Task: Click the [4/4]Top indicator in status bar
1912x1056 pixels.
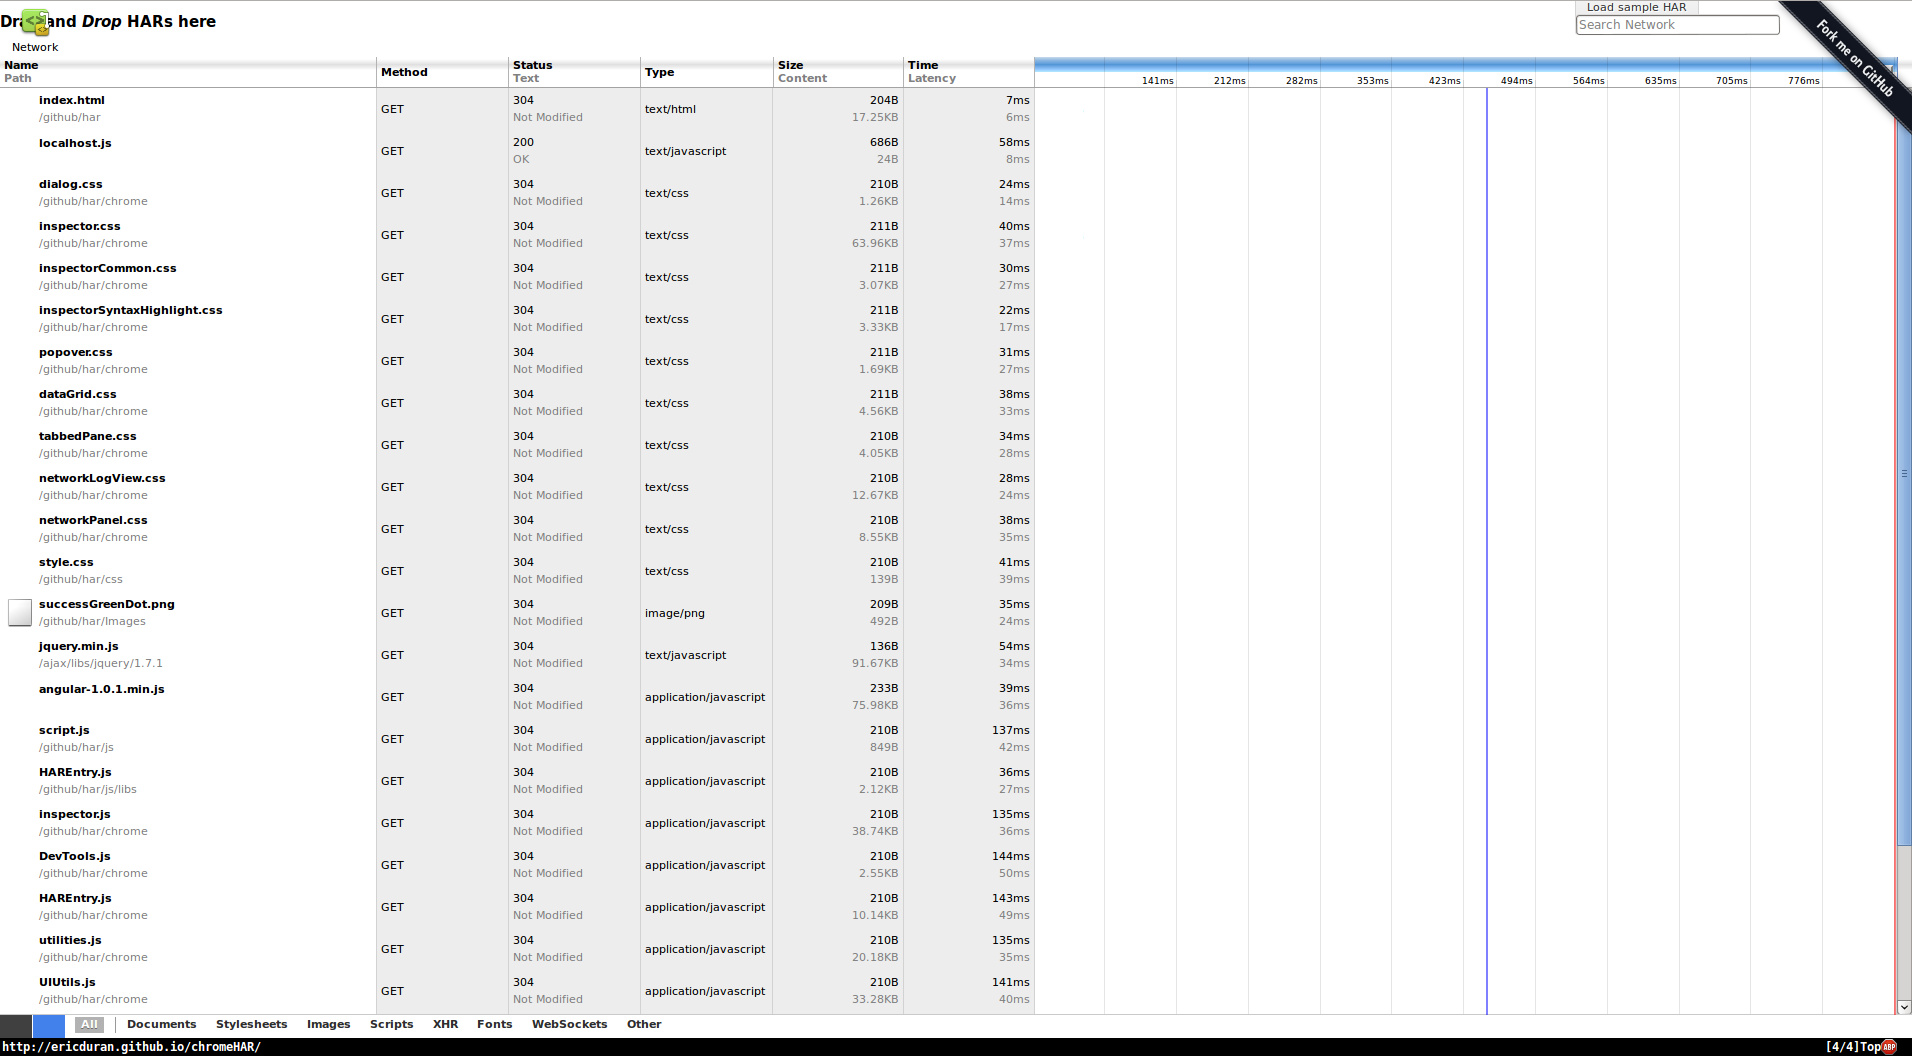Action: 1853,1047
